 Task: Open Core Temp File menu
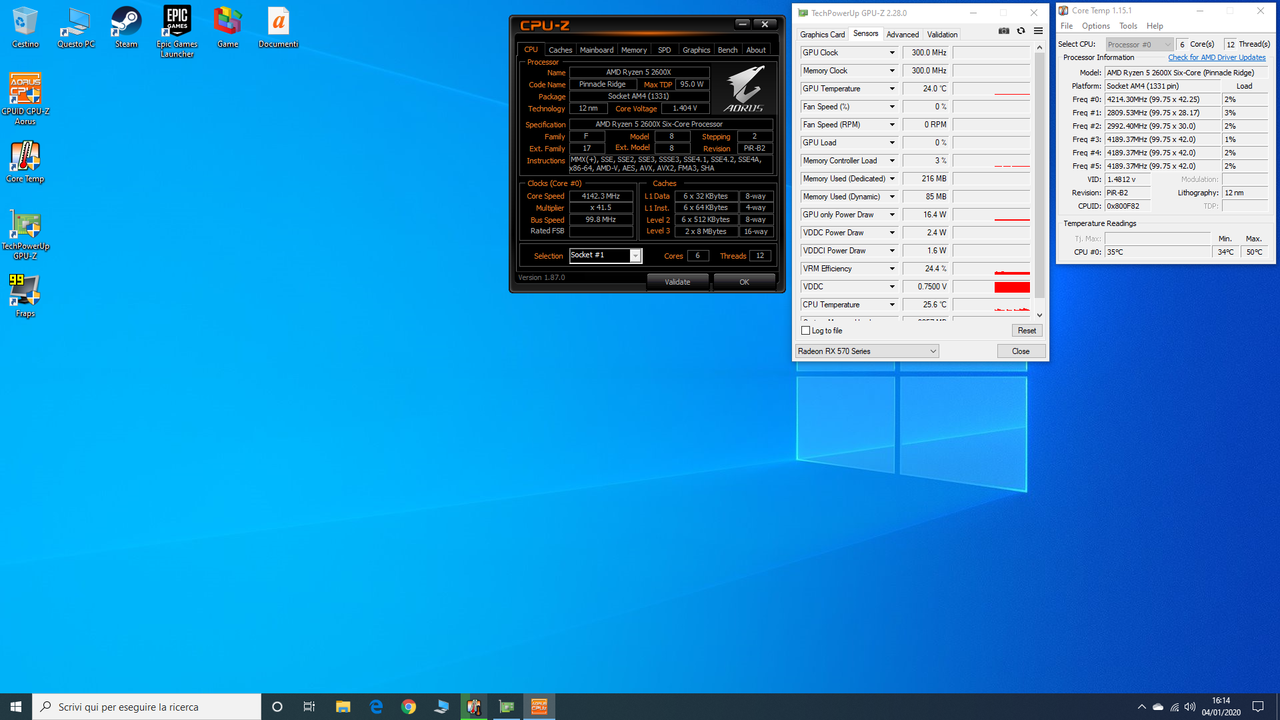(x=1067, y=26)
